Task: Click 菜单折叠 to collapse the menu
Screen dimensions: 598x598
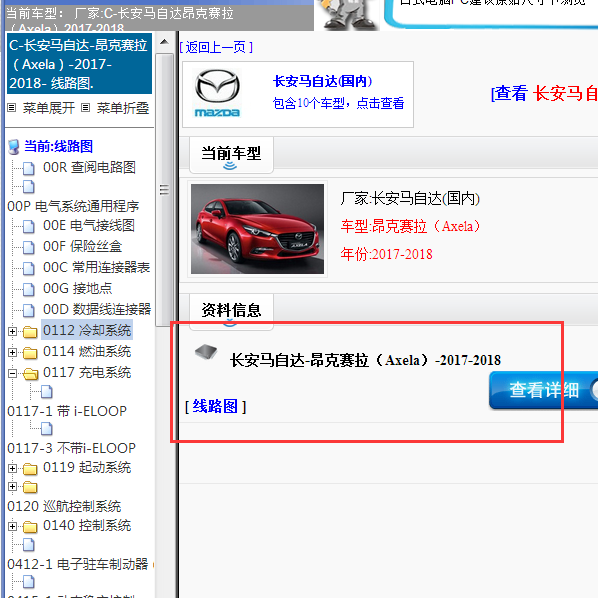Action: (x=123, y=108)
